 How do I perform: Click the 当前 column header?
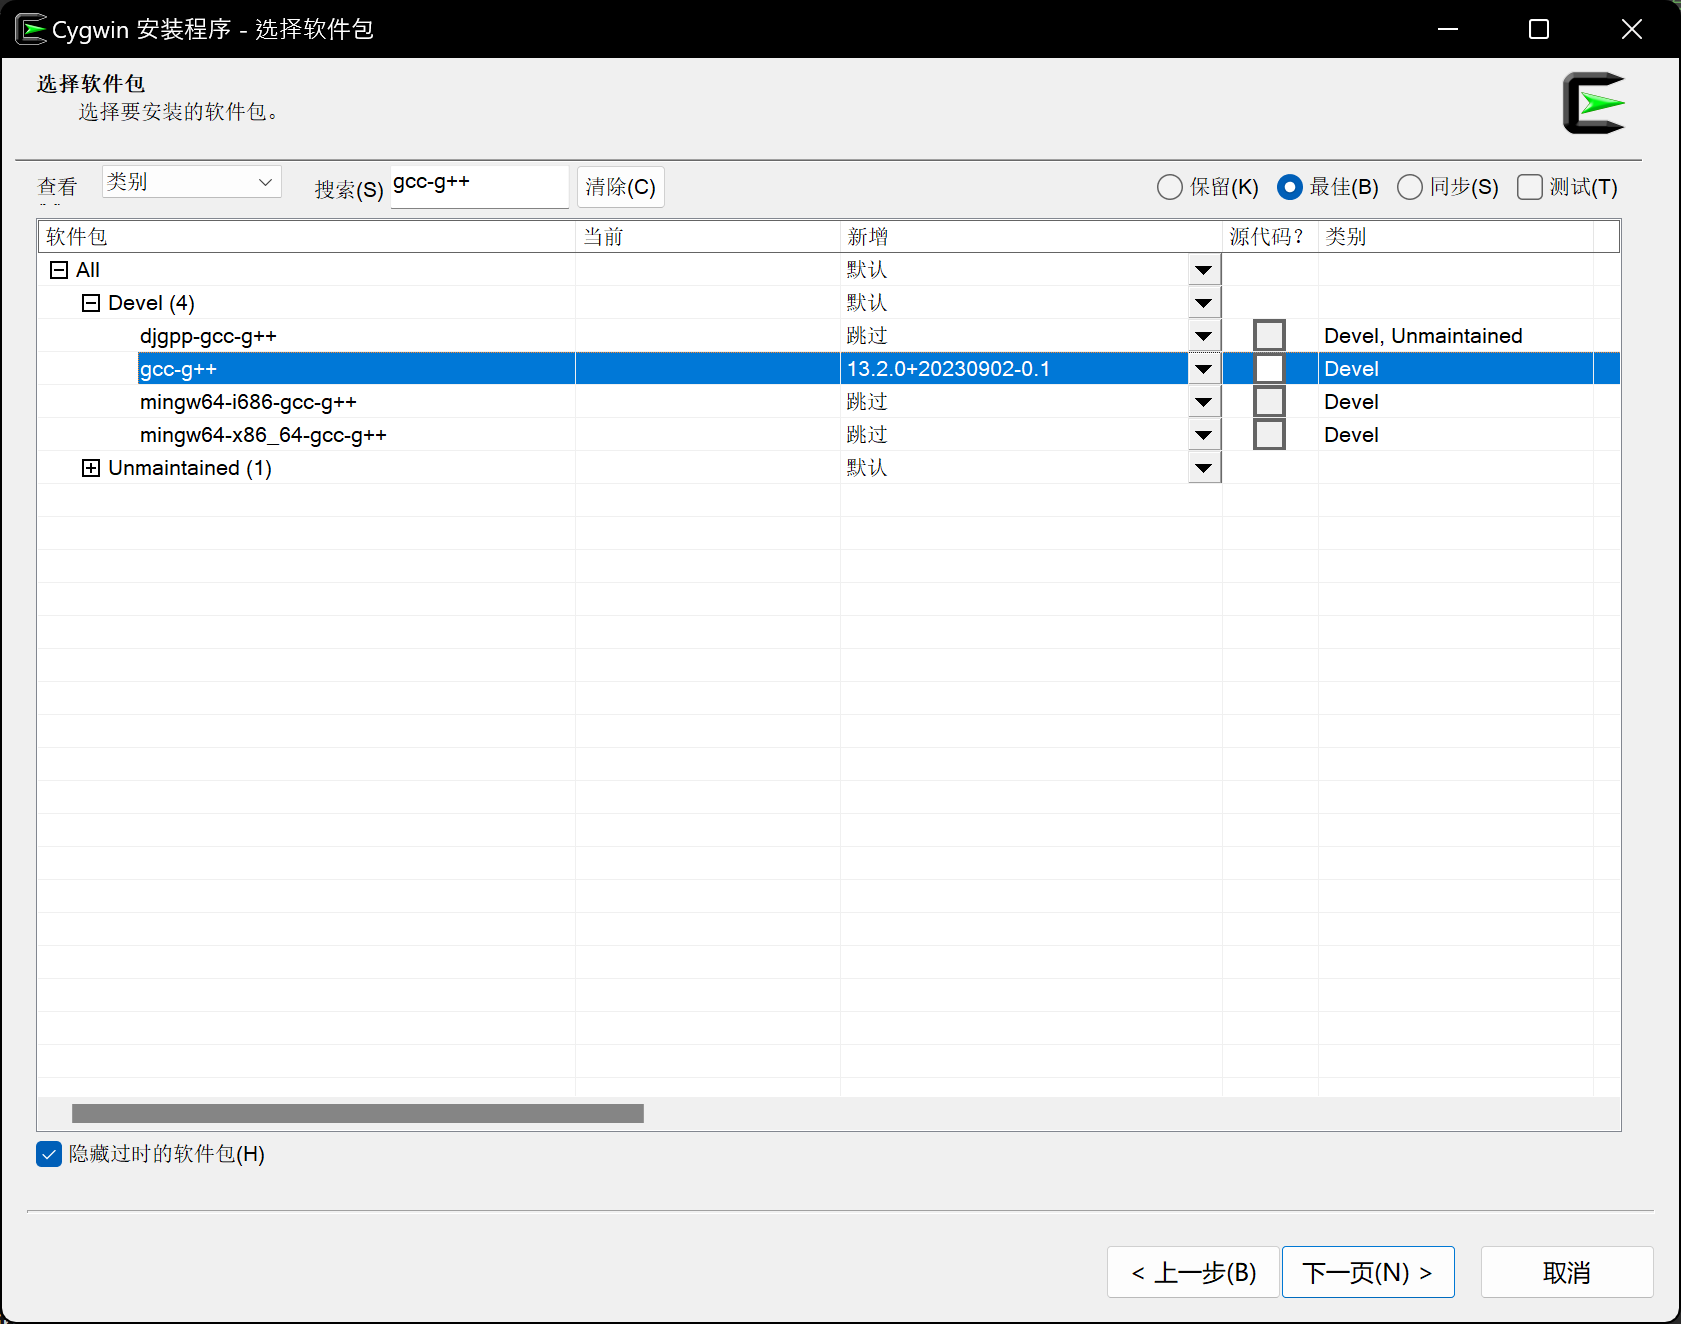tap(708, 237)
